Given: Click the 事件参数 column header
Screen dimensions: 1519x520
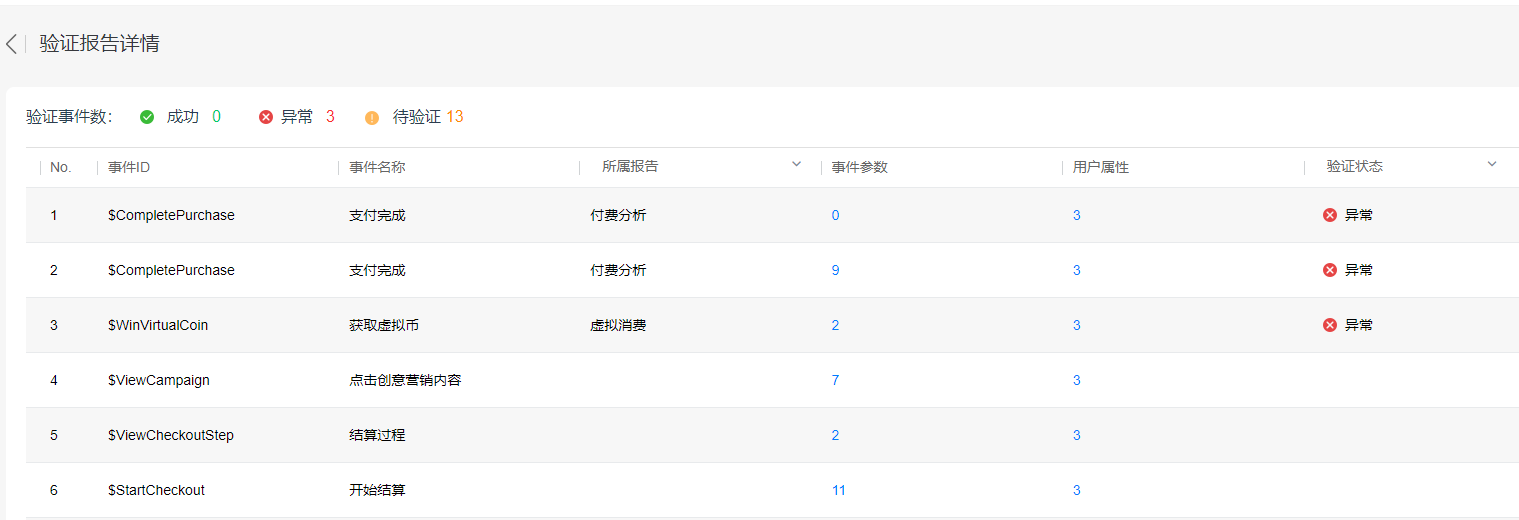Looking at the screenshot, I should pyautogui.click(x=859, y=167).
